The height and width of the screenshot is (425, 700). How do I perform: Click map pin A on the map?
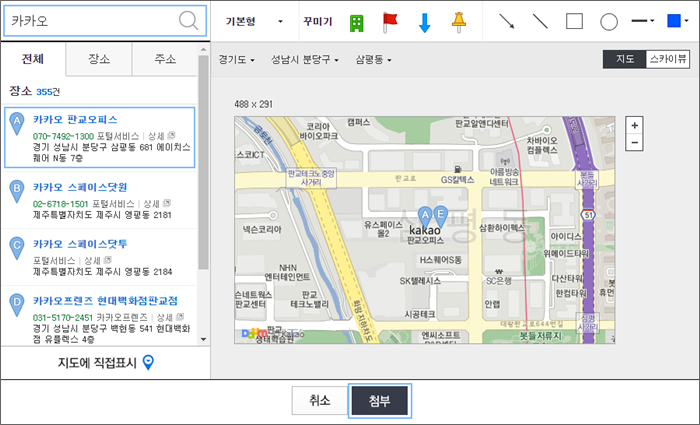(425, 217)
